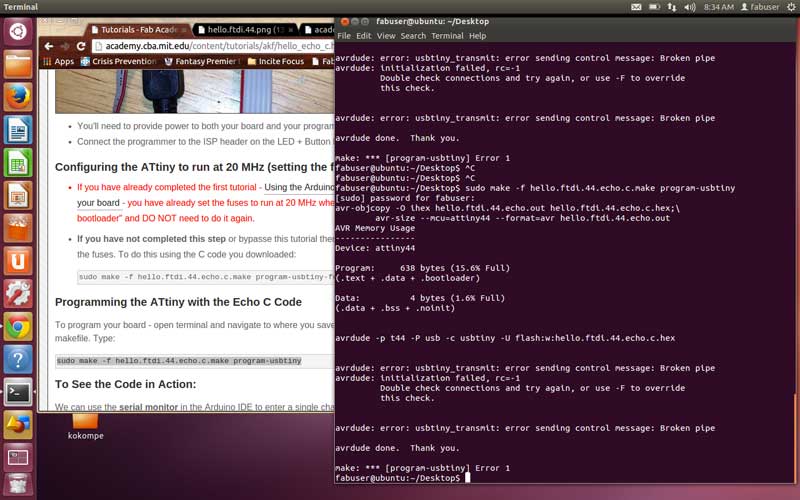
Task: Go back in the Chrome browser
Action: coord(49,46)
